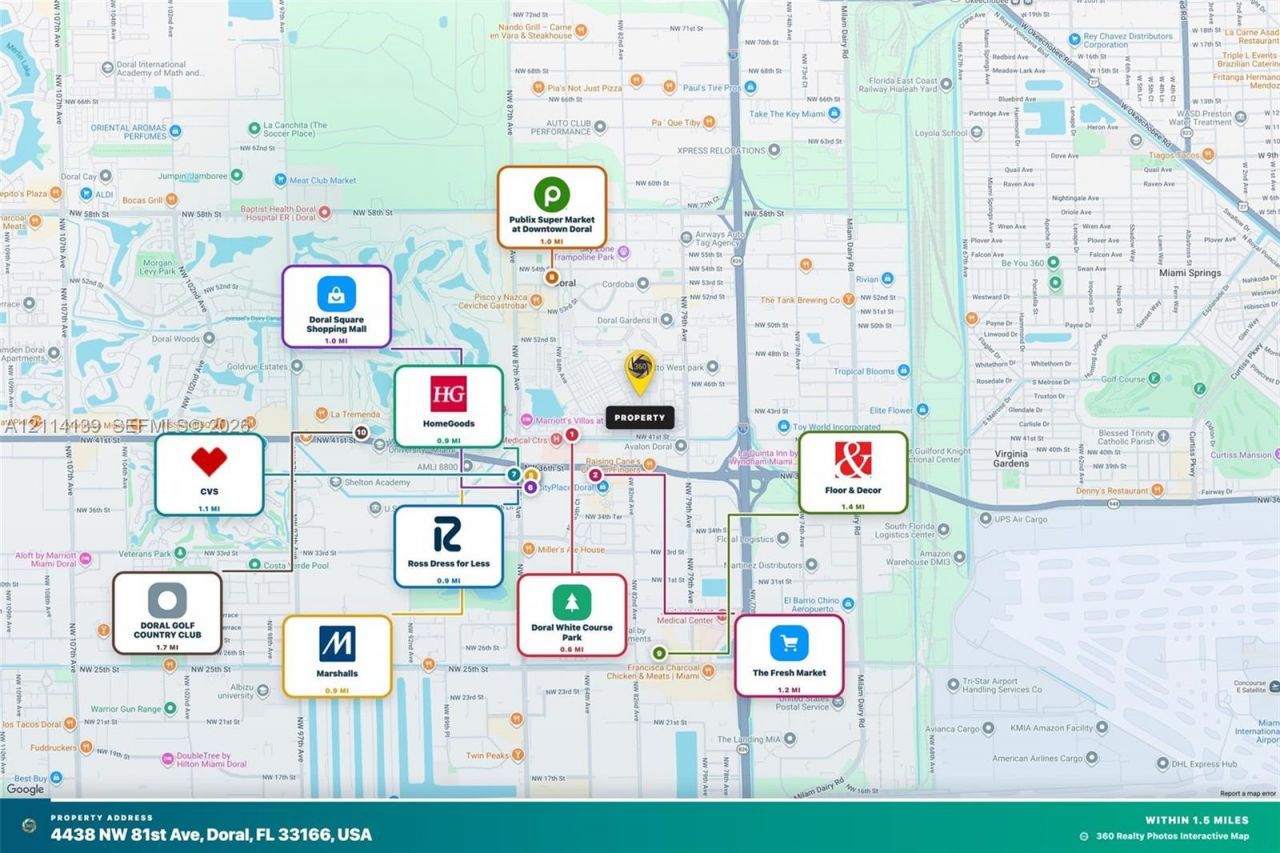Click the Google logo on the map

point(25,789)
